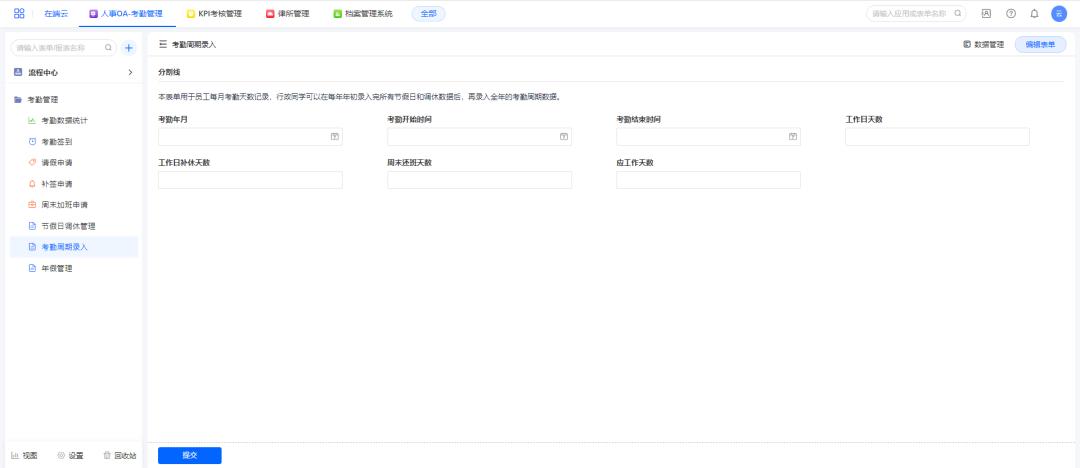
Task: Switch to KPI考核管理 tab
Action: tap(214, 13)
